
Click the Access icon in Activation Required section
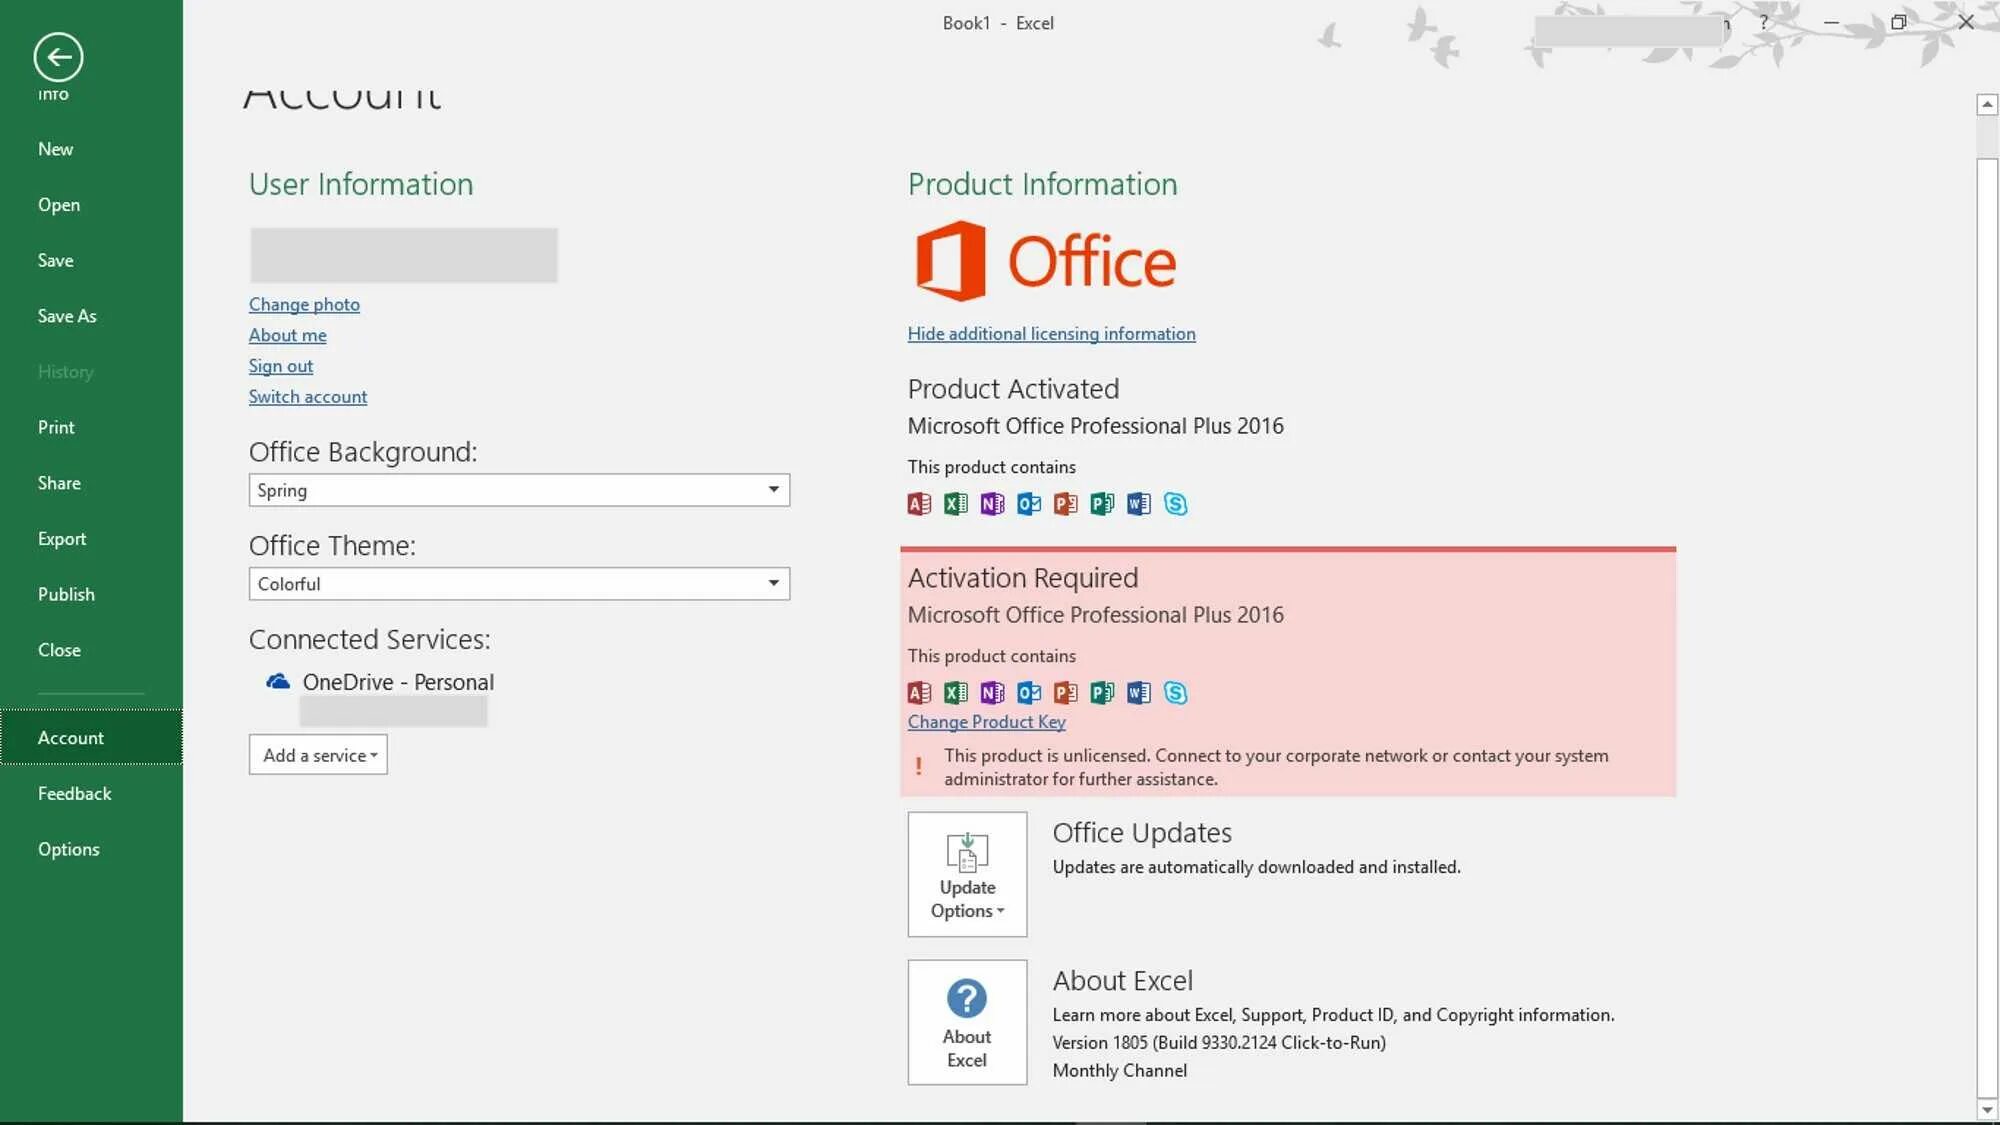tap(919, 693)
